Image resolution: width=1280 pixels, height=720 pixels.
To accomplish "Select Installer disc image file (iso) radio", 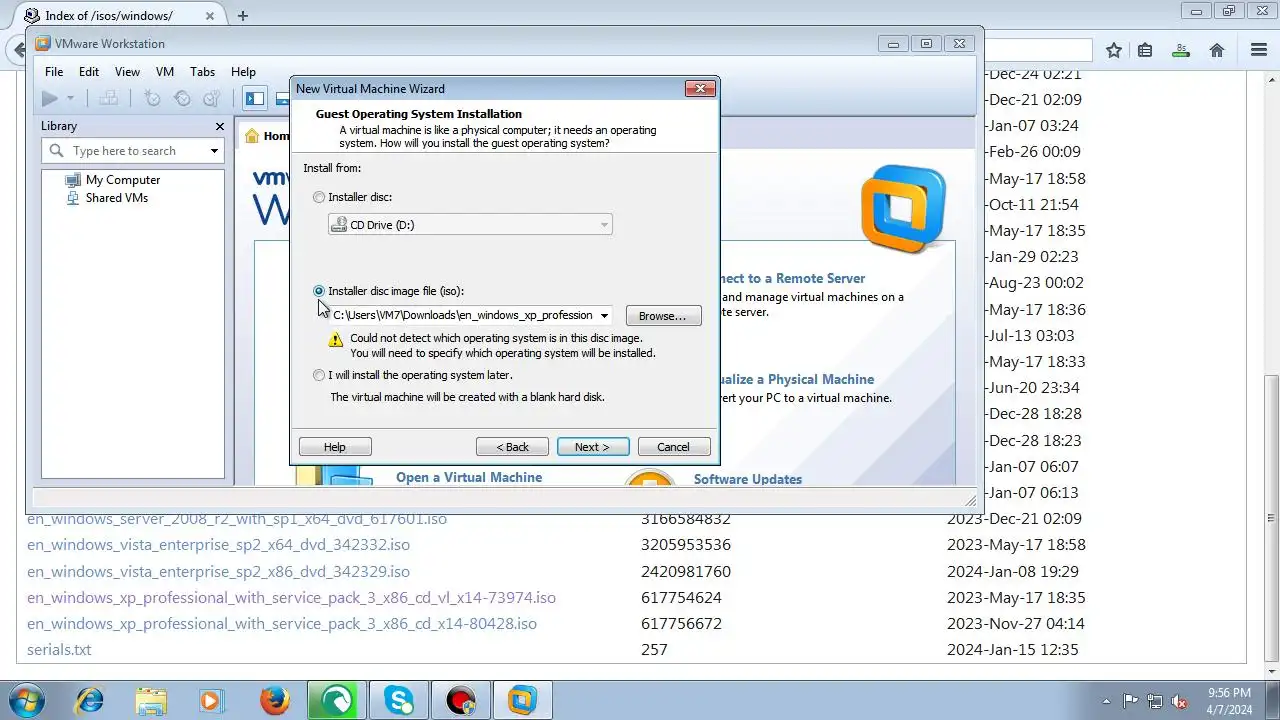I will click(x=319, y=291).
